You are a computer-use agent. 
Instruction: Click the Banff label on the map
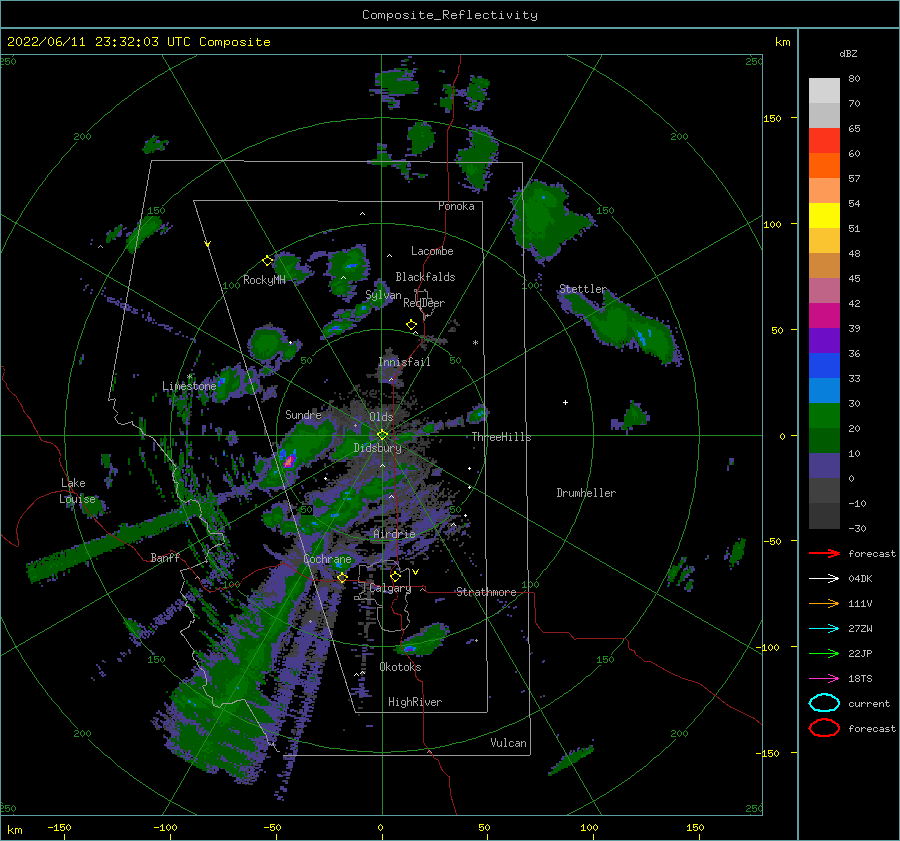click(x=165, y=558)
